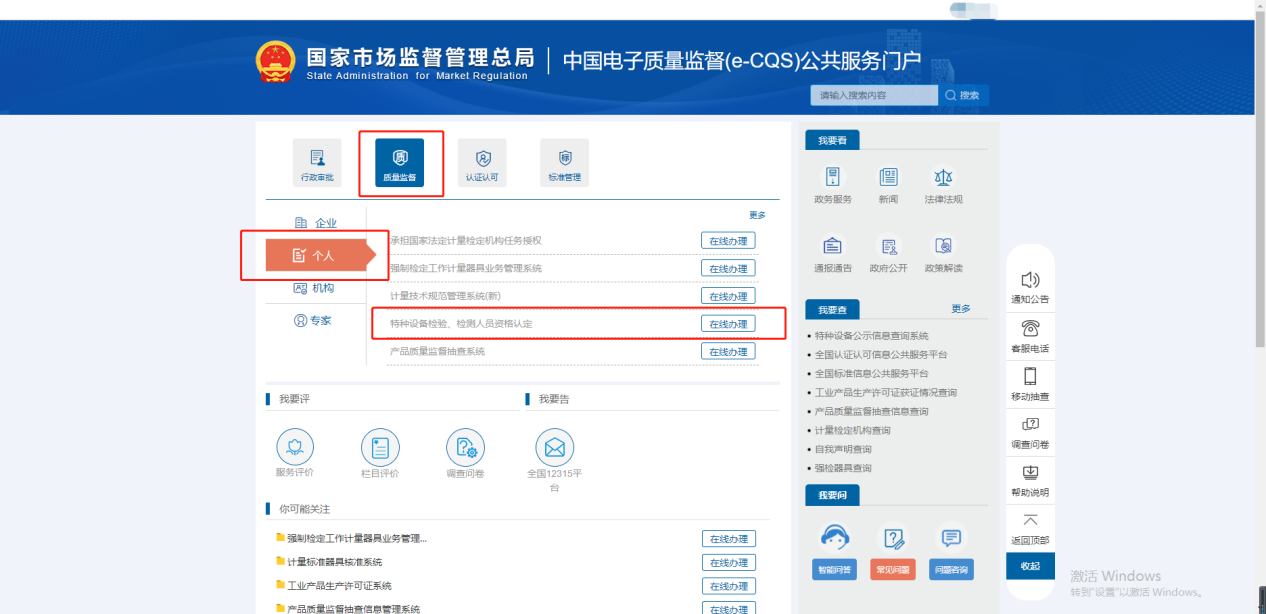This screenshot has width=1266, height=614.
Task: Switch to the 机构 category tab
Action: (x=314, y=288)
